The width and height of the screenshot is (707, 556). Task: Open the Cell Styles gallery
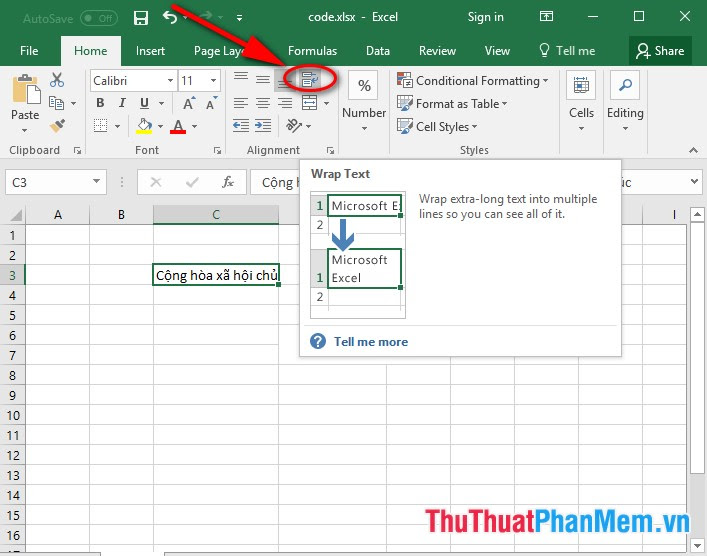[x=437, y=126]
